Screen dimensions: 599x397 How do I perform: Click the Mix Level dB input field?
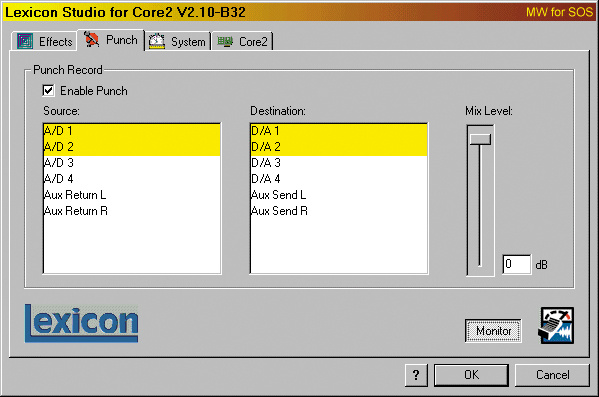(x=516, y=264)
